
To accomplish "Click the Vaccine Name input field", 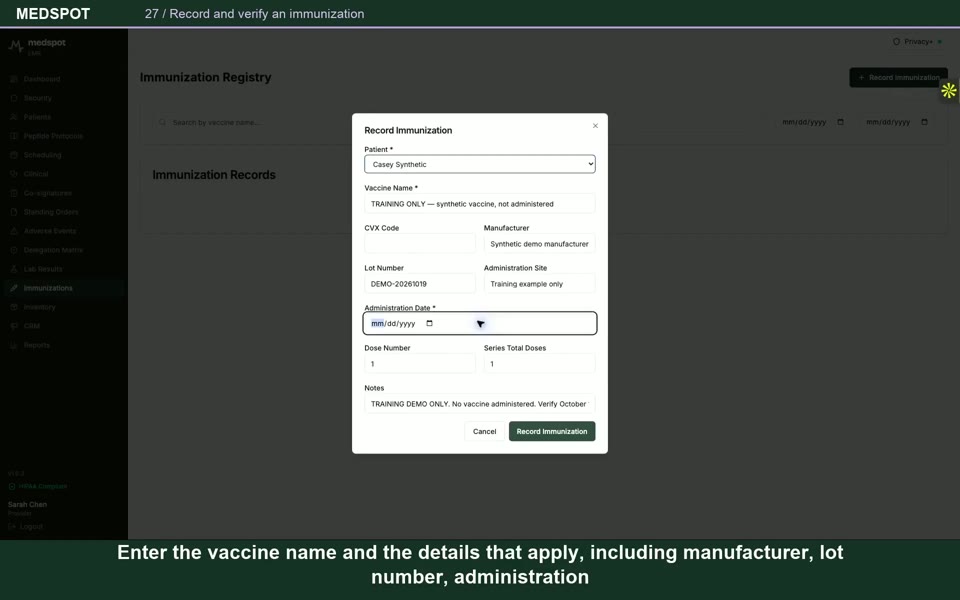I will coord(479,204).
